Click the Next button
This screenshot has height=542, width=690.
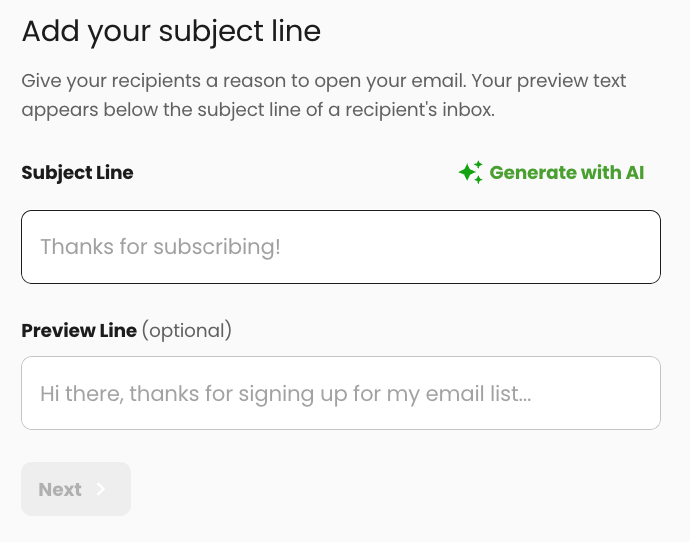pos(76,489)
